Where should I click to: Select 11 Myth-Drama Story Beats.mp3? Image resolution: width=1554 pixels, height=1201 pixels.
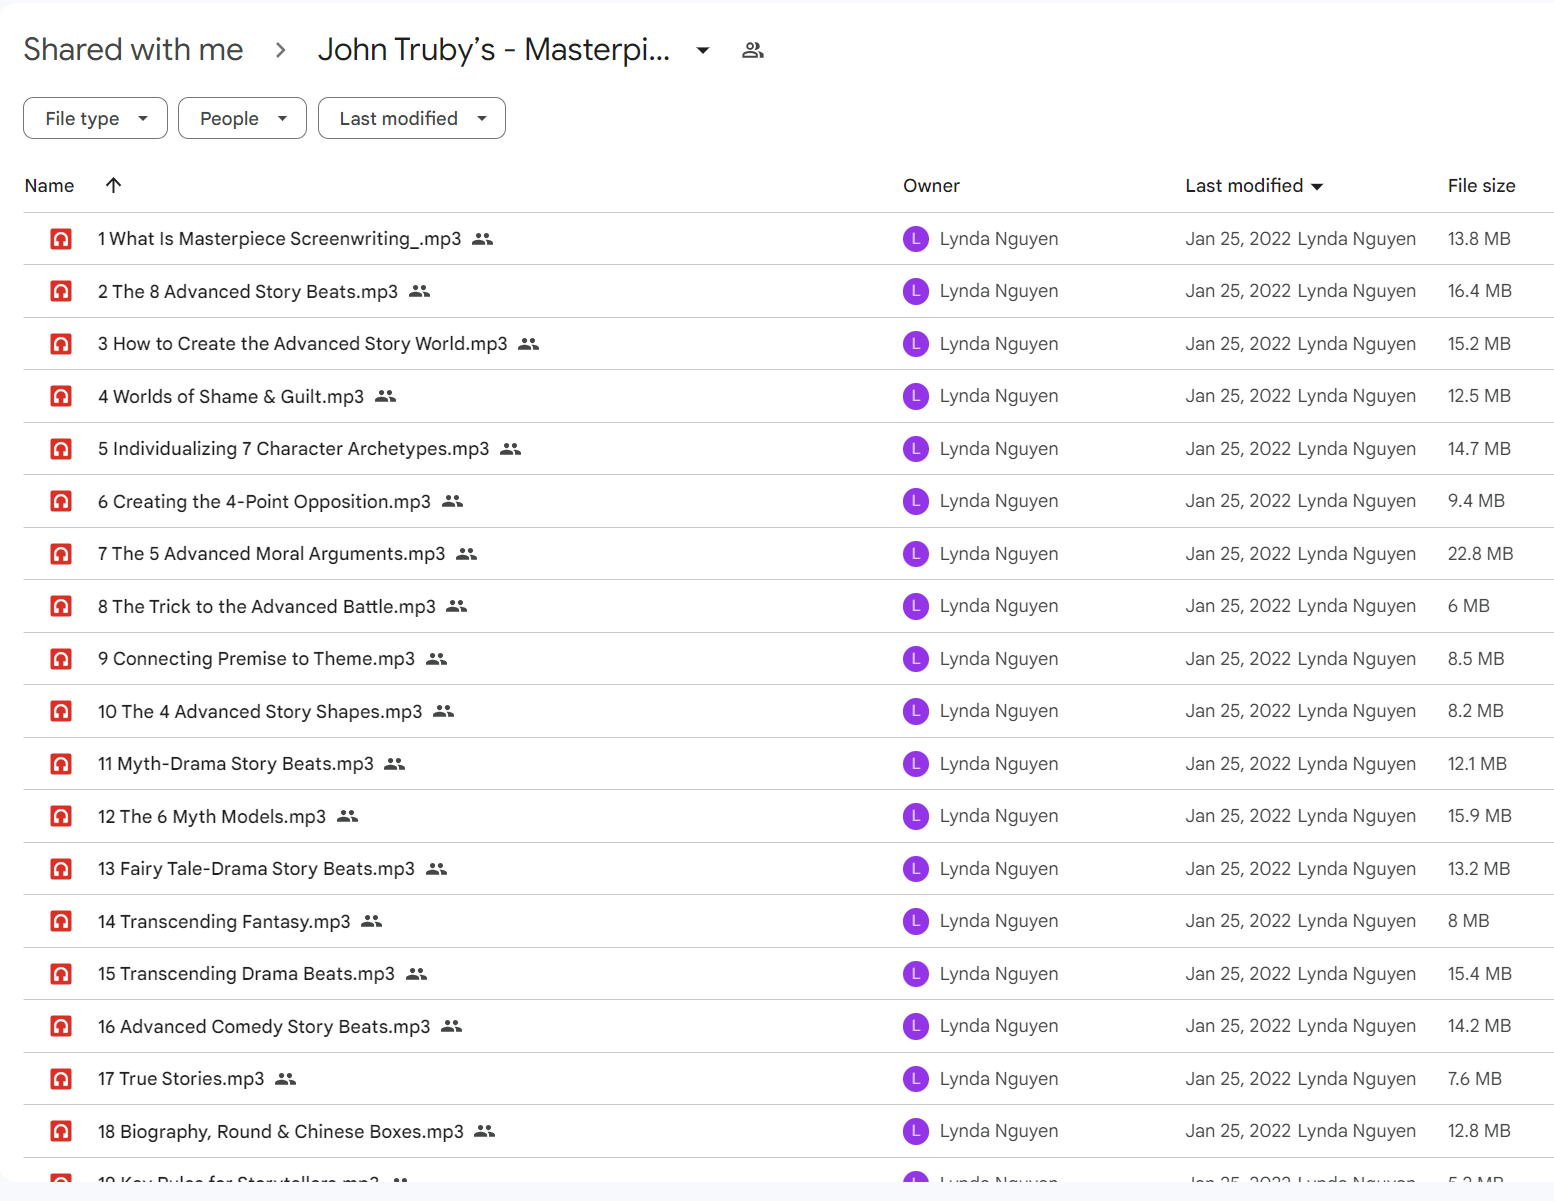(x=236, y=764)
